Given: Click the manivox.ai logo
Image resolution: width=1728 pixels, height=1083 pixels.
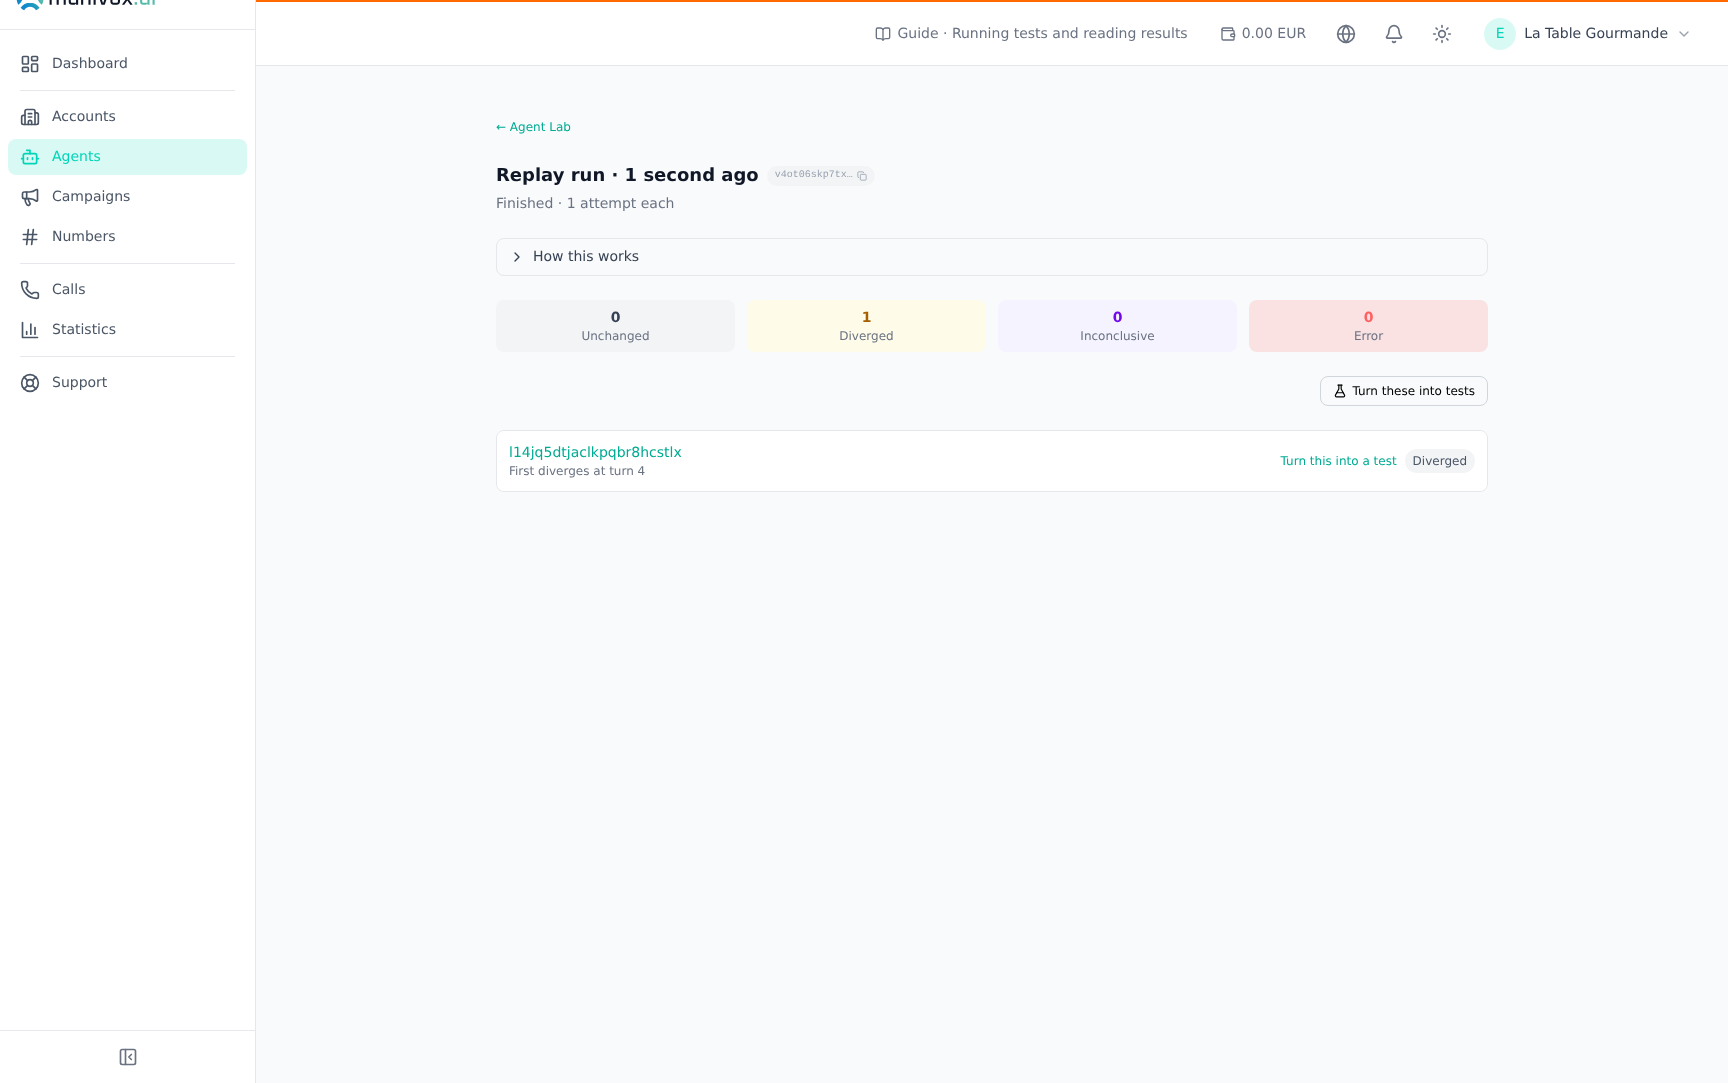Looking at the screenshot, I should 87,3.
